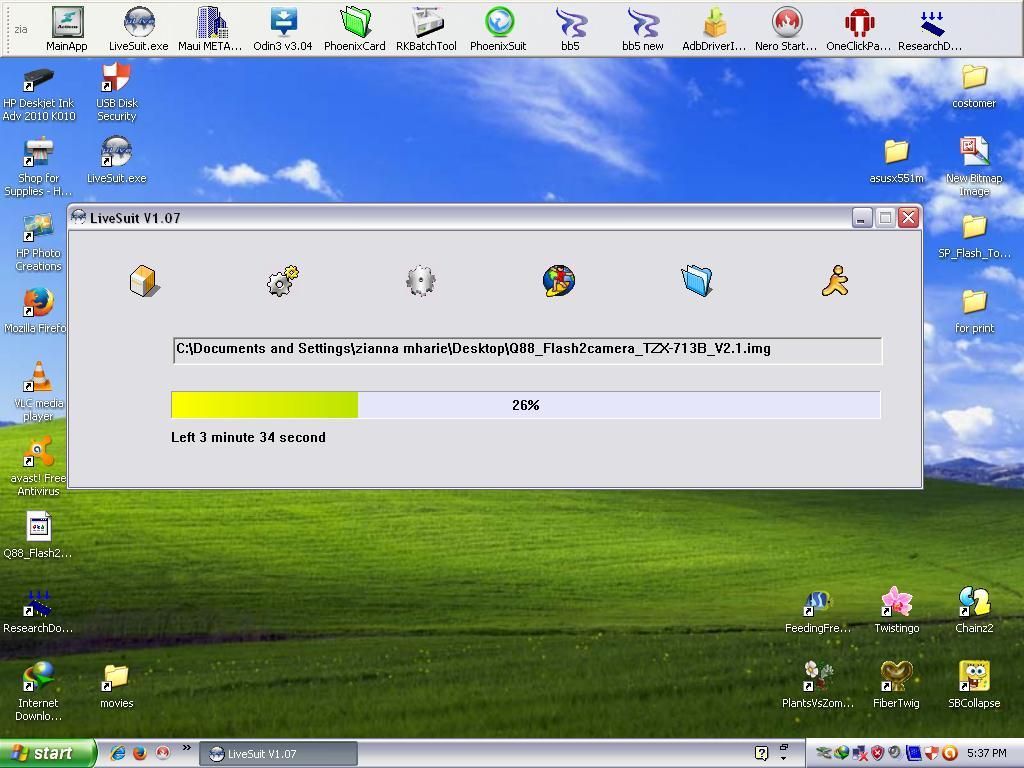Image resolution: width=1024 pixels, height=768 pixels.
Task: Expand the Quick Launch chevron on taskbar
Action: click(186, 748)
